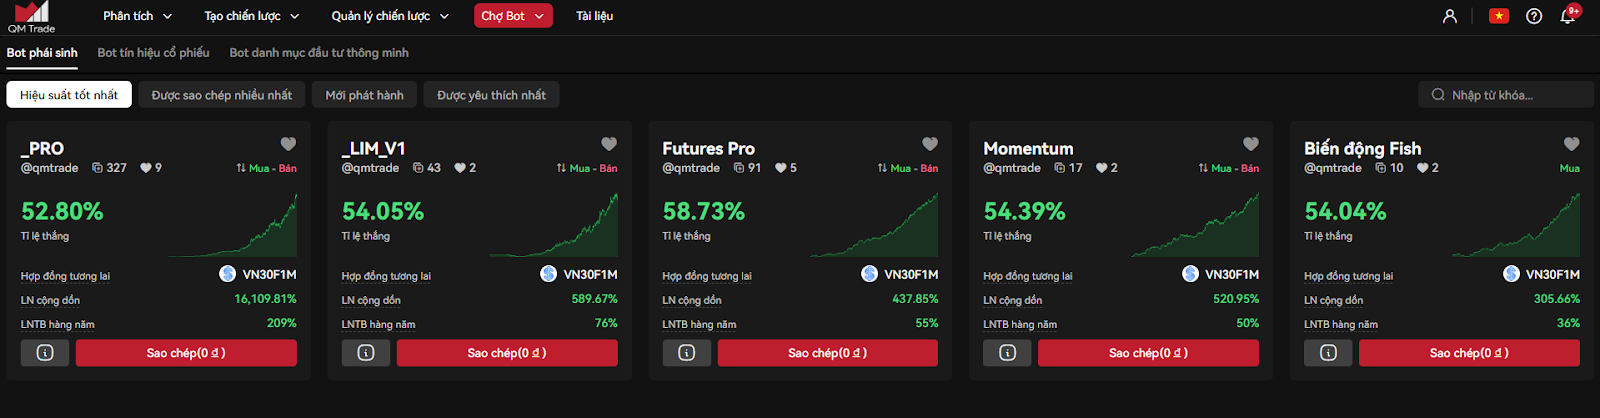This screenshot has height=418, width=1600.
Task: Click VN30F1M symbol icon on _PRO card
Action: pyautogui.click(x=228, y=274)
